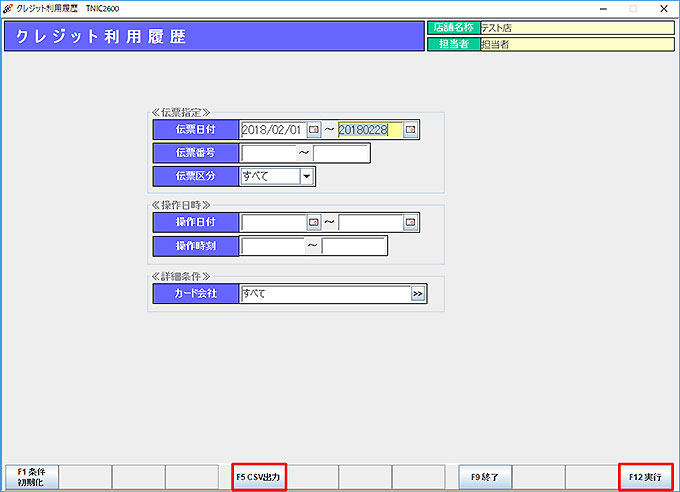This screenshot has width=680, height=492.
Task: Click the 担当者 green label
Action: pos(454,44)
